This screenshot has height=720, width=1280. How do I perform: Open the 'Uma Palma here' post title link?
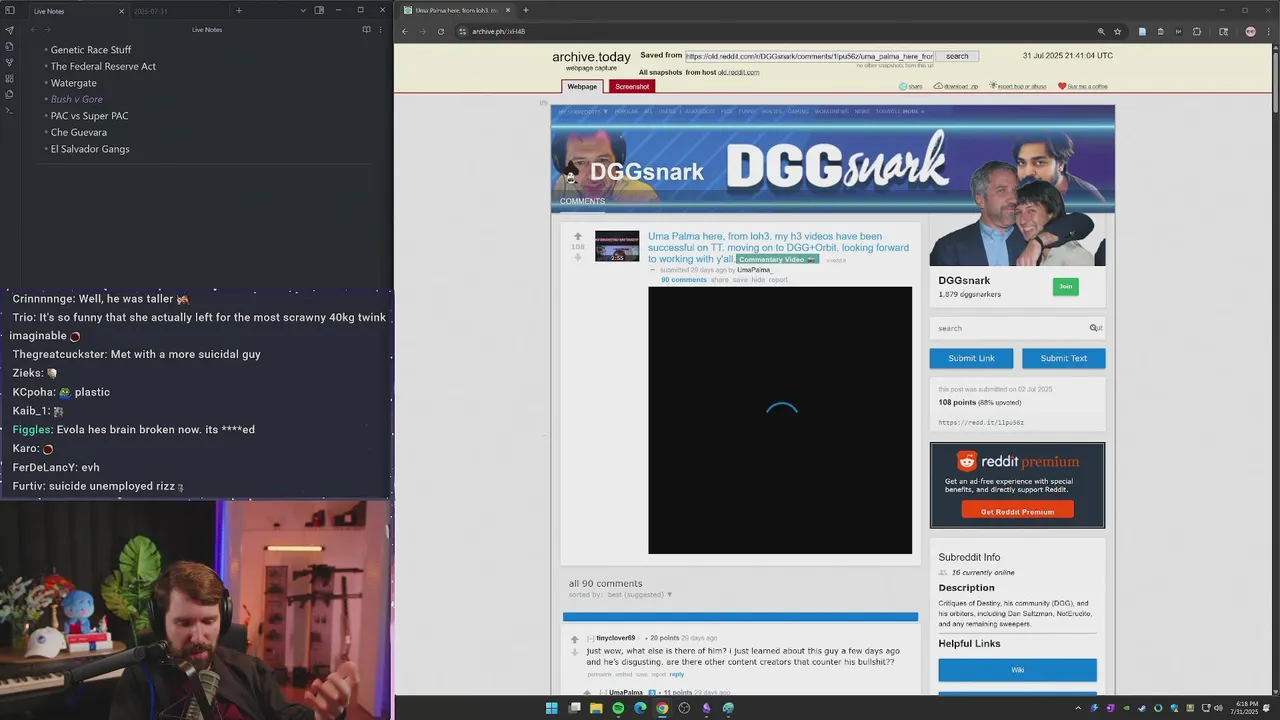(x=778, y=247)
